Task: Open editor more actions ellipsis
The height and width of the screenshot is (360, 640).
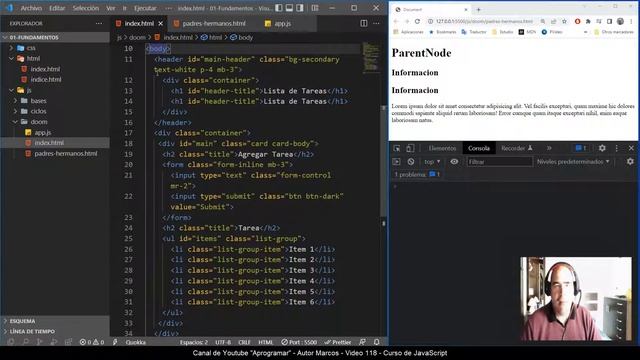Action: pyautogui.click(x=376, y=24)
